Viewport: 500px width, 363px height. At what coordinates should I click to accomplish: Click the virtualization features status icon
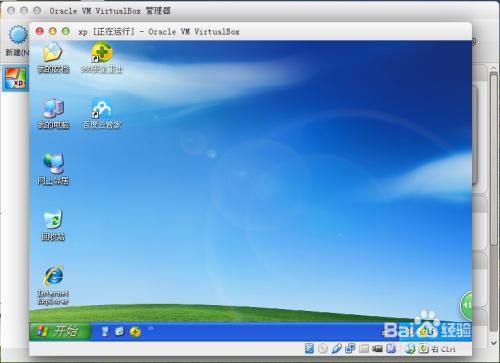(x=391, y=349)
